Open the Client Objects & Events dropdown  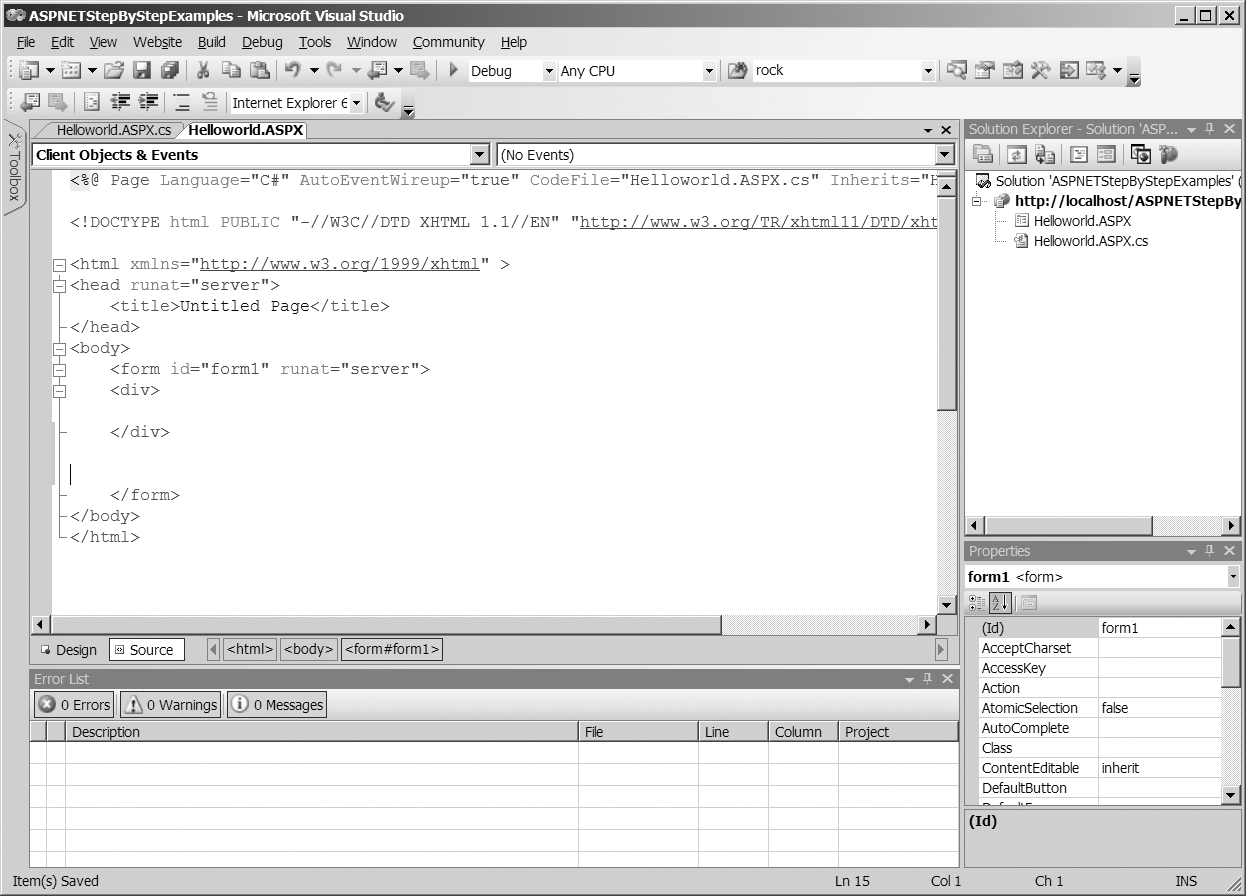tap(480, 155)
